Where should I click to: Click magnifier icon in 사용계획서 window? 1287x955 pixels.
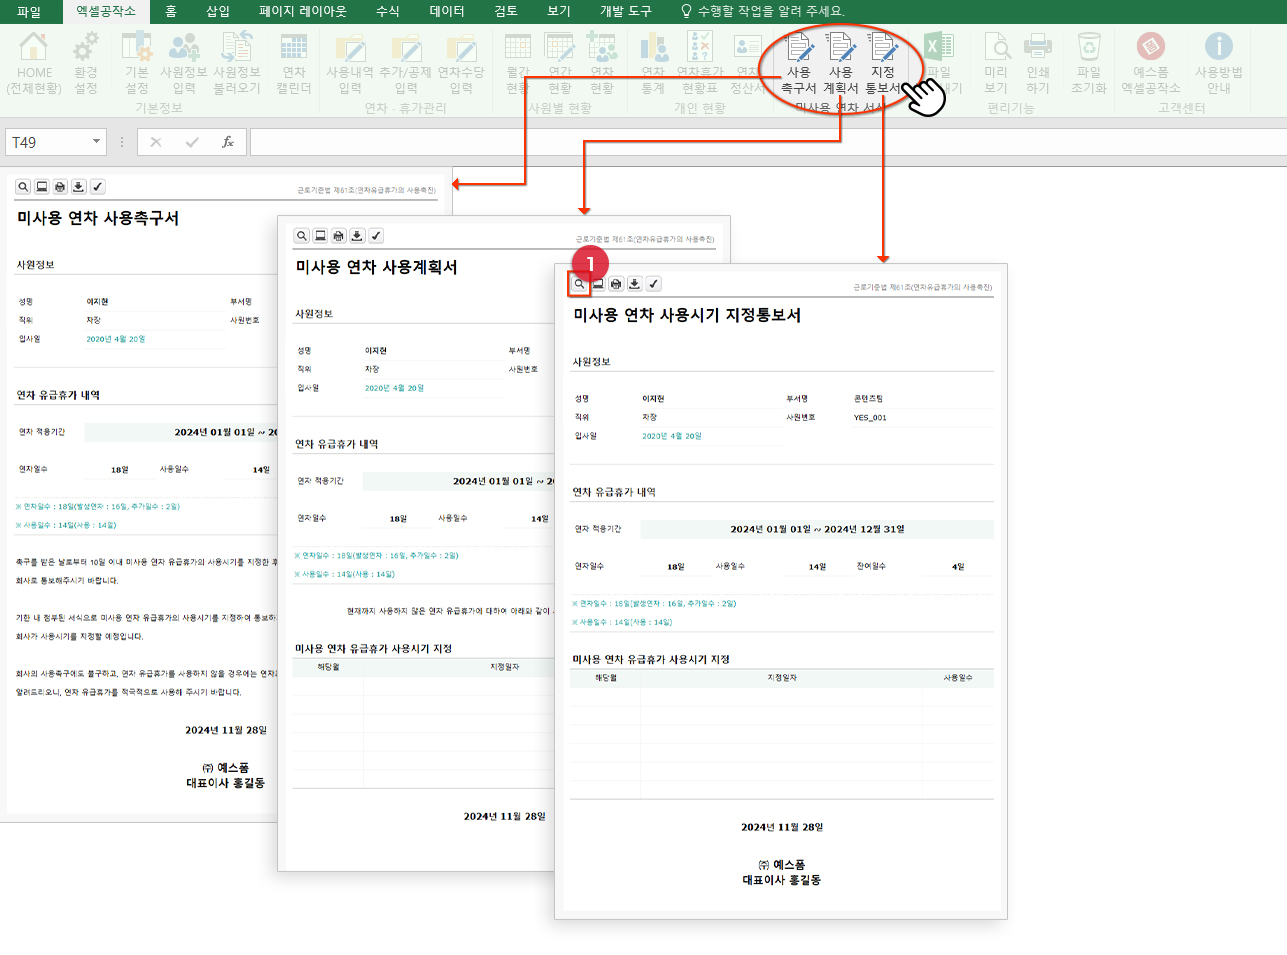(x=301, y=236)
